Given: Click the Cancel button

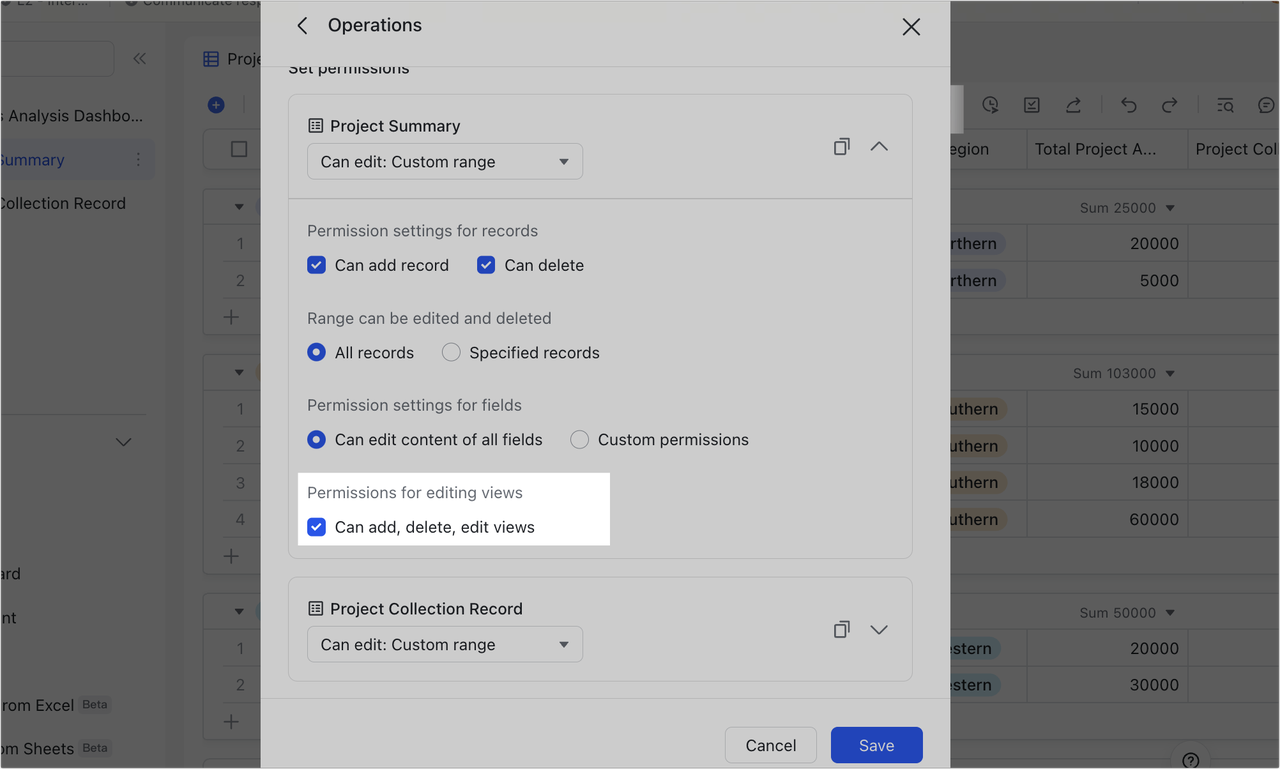Looking at the screenshot, I should pos(771,745).
